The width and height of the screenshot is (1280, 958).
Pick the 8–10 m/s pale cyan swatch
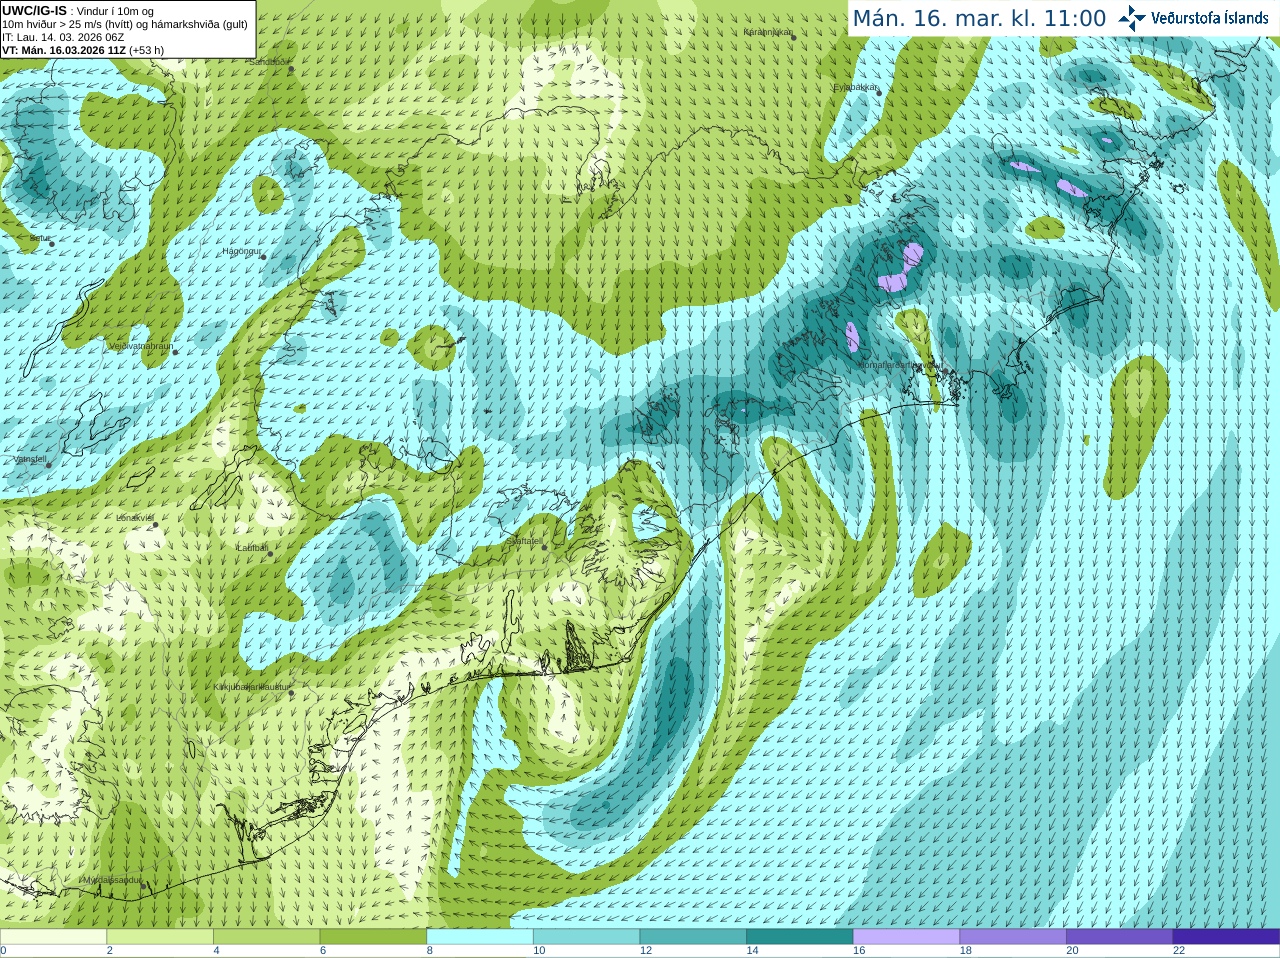pyautogui.click(x=480, y=937)
